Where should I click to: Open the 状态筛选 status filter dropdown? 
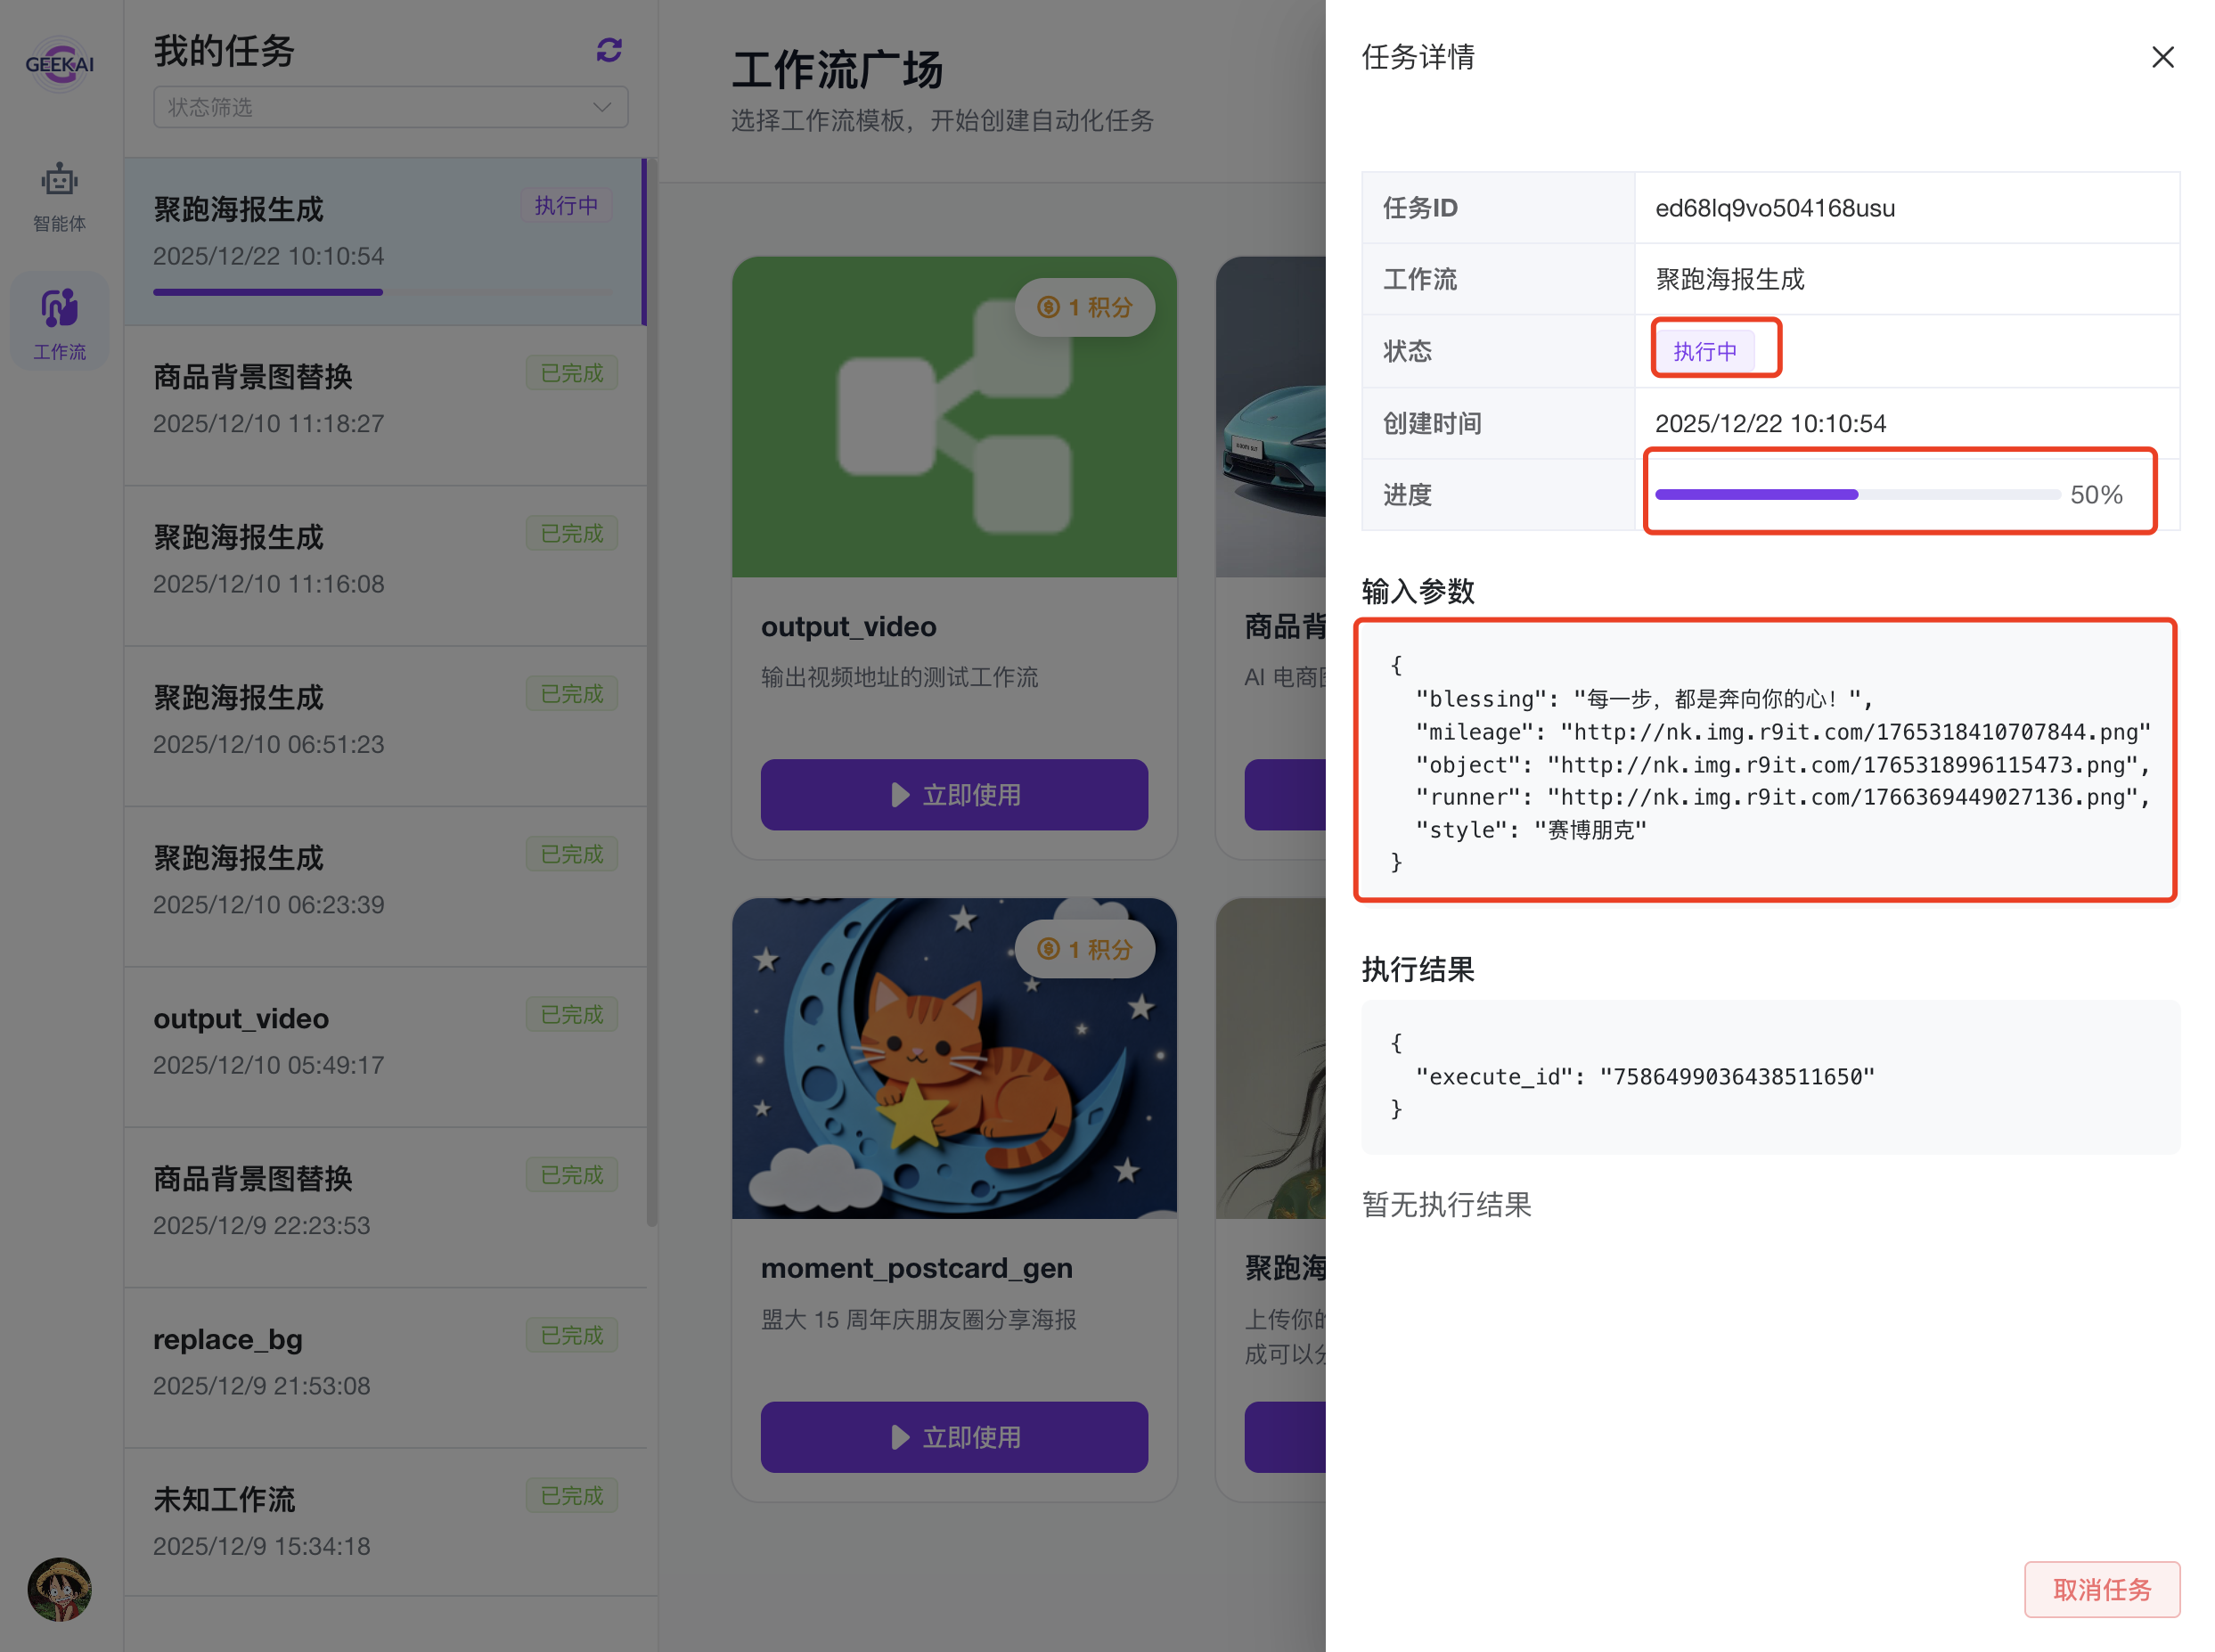[x=389, y=106]
